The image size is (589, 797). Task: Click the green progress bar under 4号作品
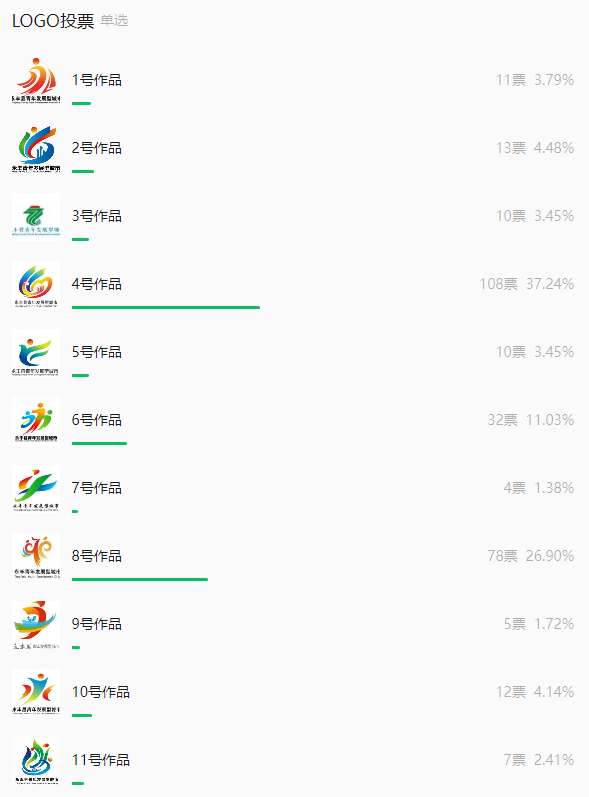click(x=166, y=308)
